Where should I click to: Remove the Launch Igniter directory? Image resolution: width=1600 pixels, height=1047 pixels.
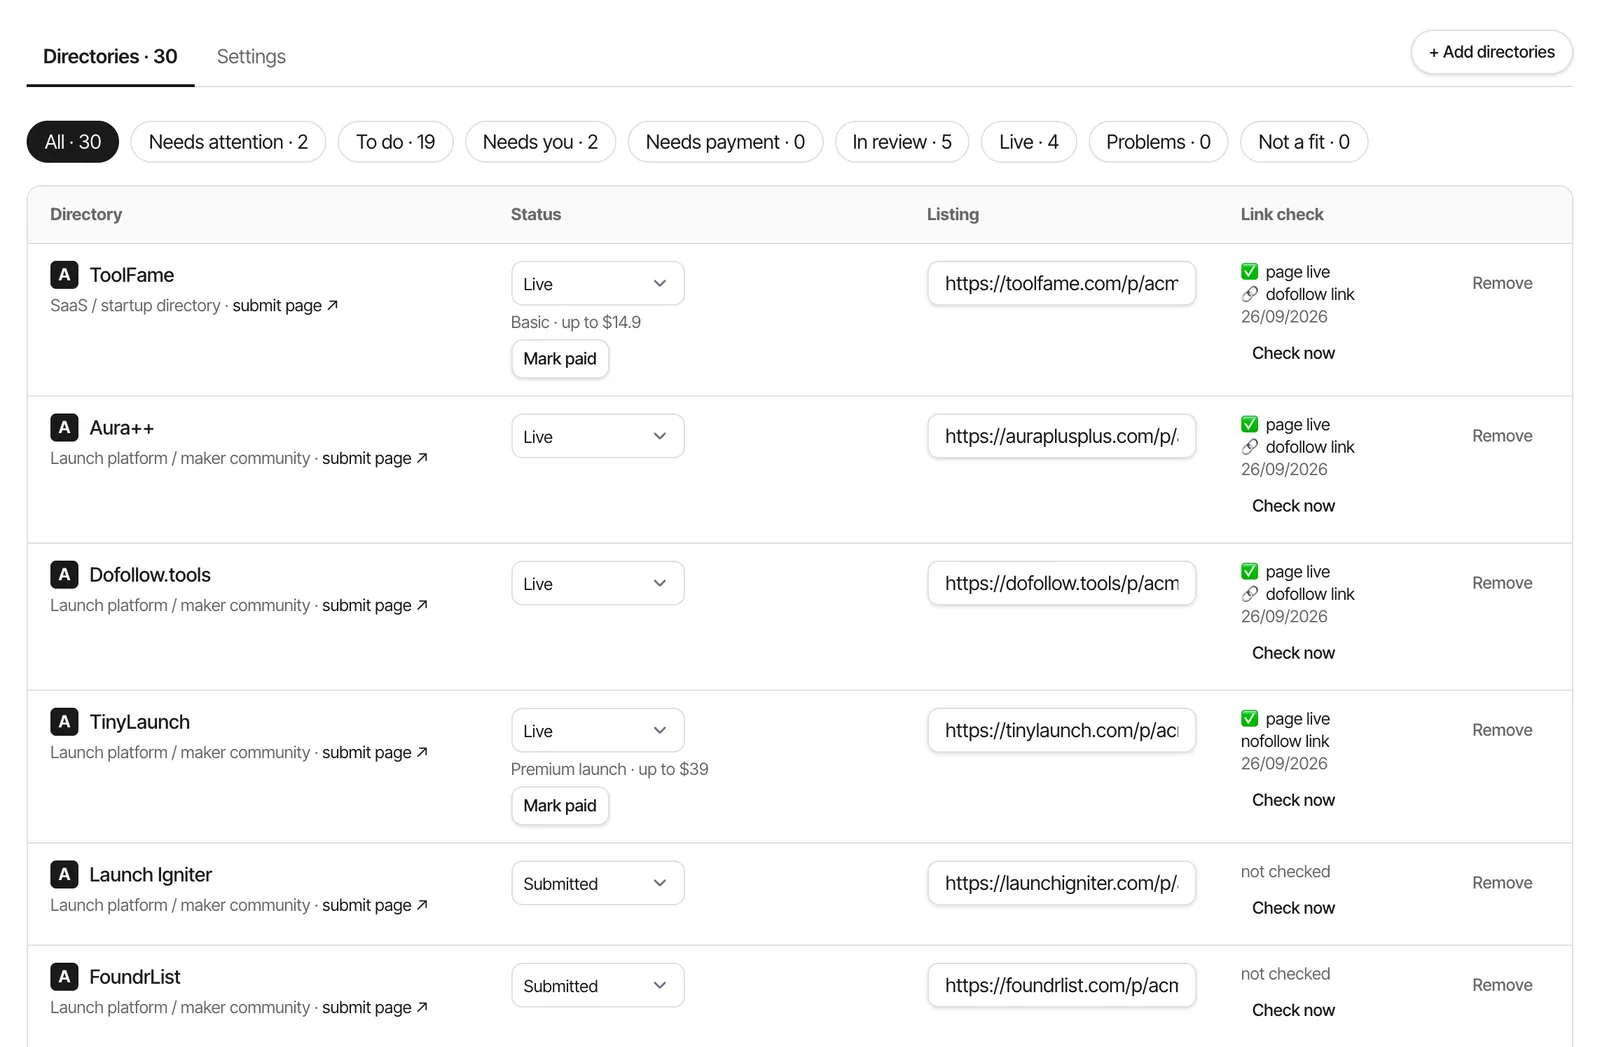[x=1502, y=883]
